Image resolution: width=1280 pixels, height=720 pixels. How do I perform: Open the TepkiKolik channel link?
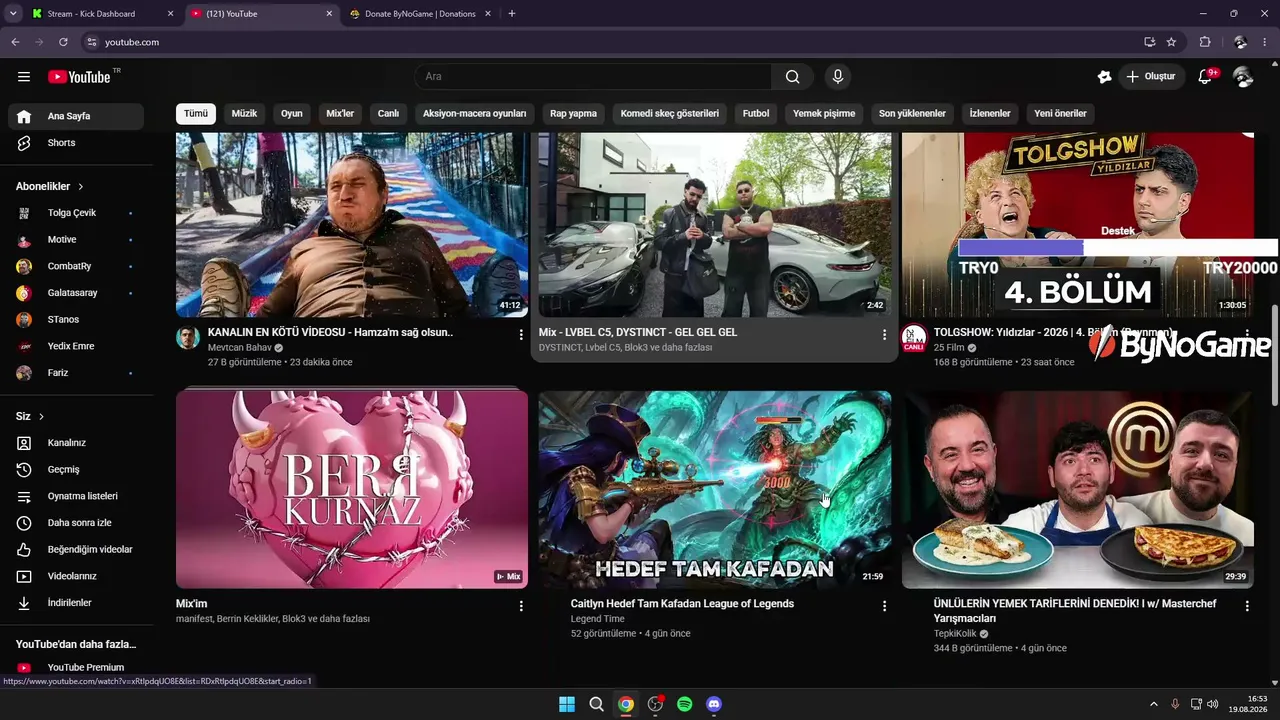pyautogui.click(x=955, y=634)
